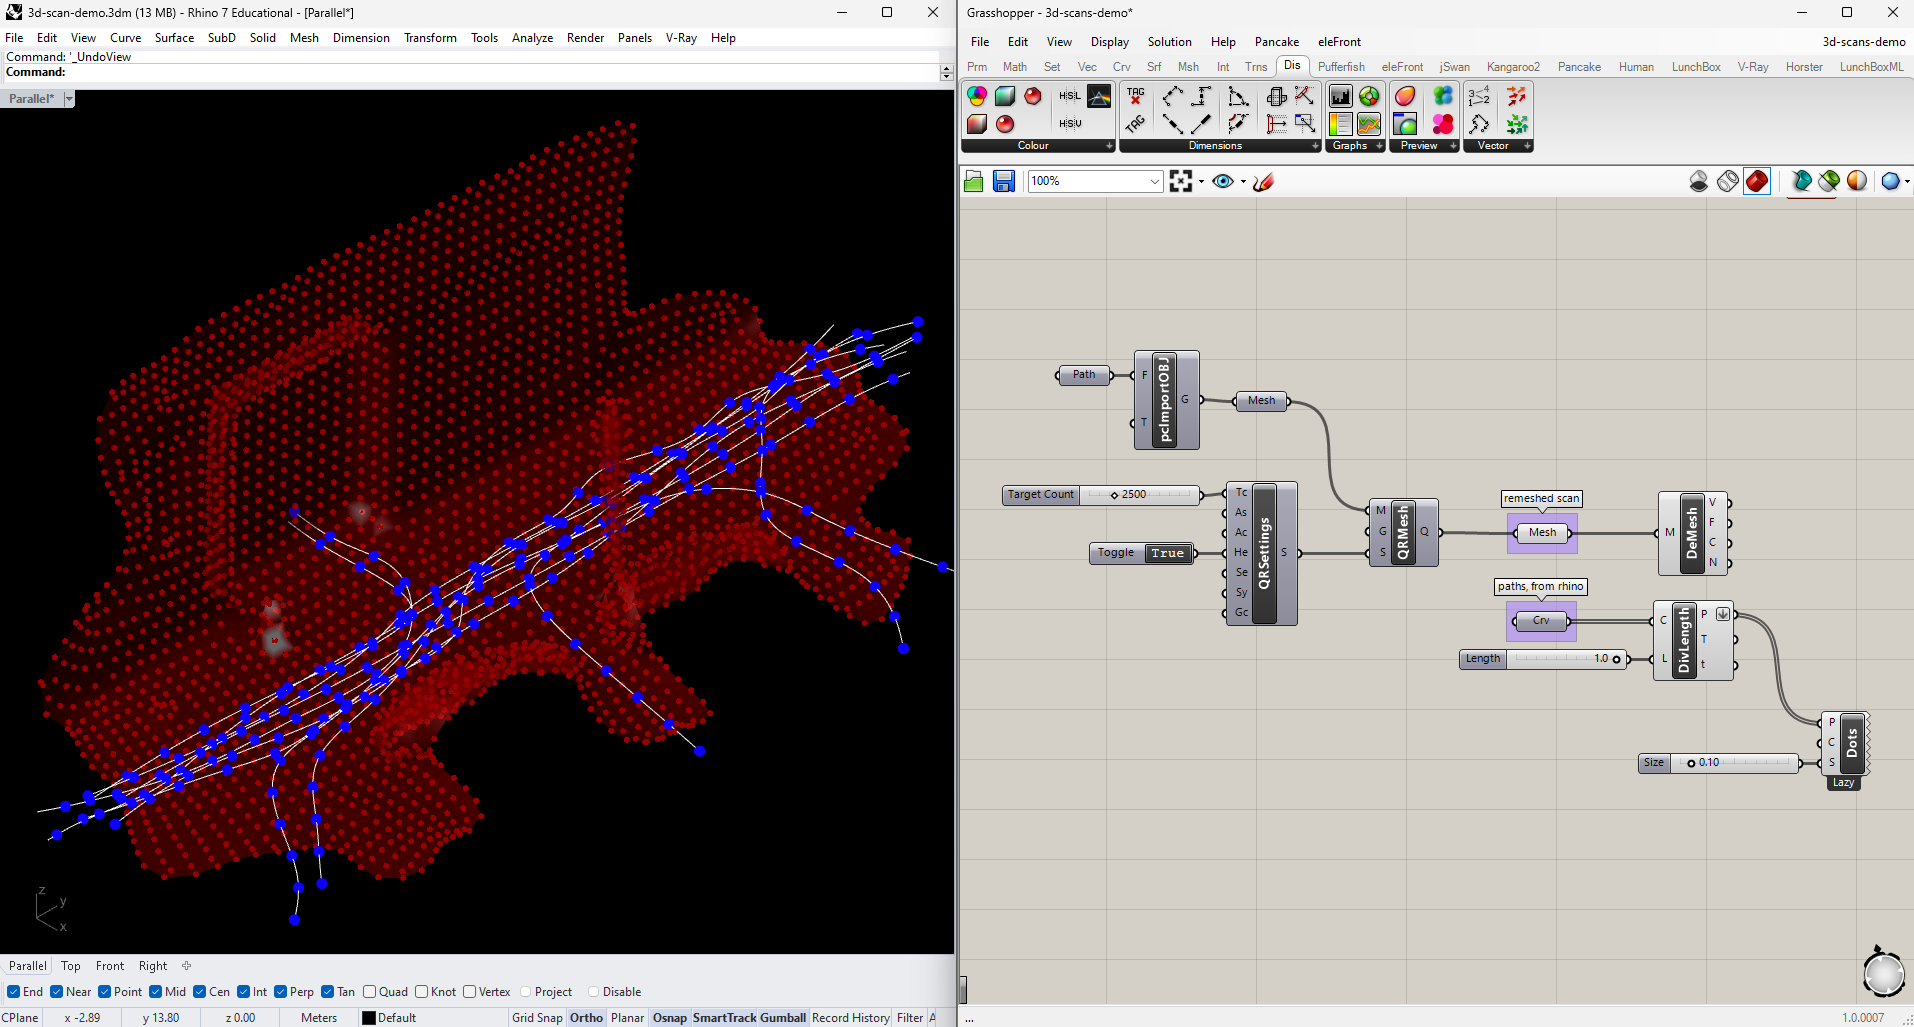Click the Save document icon in Grasshopper
The image size is (1914, 1027).
pos(1003,181)
